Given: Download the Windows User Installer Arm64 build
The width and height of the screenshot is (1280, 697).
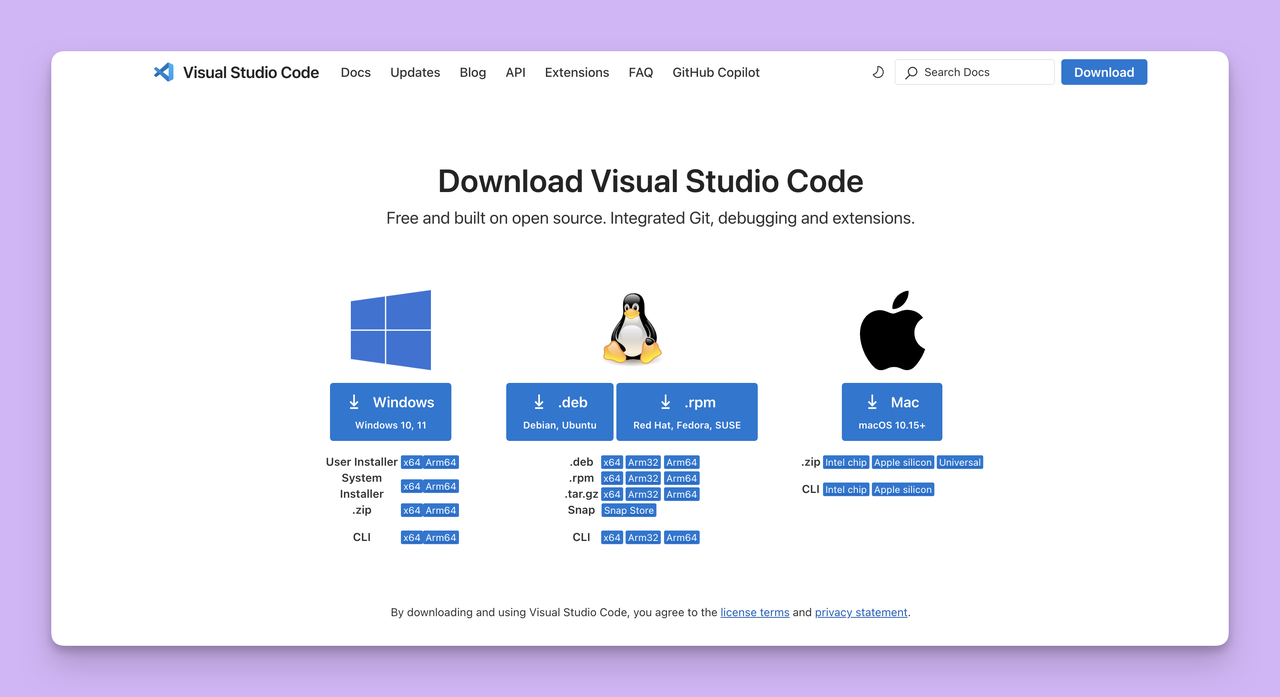Looking at the screenshot, I should tap(441, 462).
